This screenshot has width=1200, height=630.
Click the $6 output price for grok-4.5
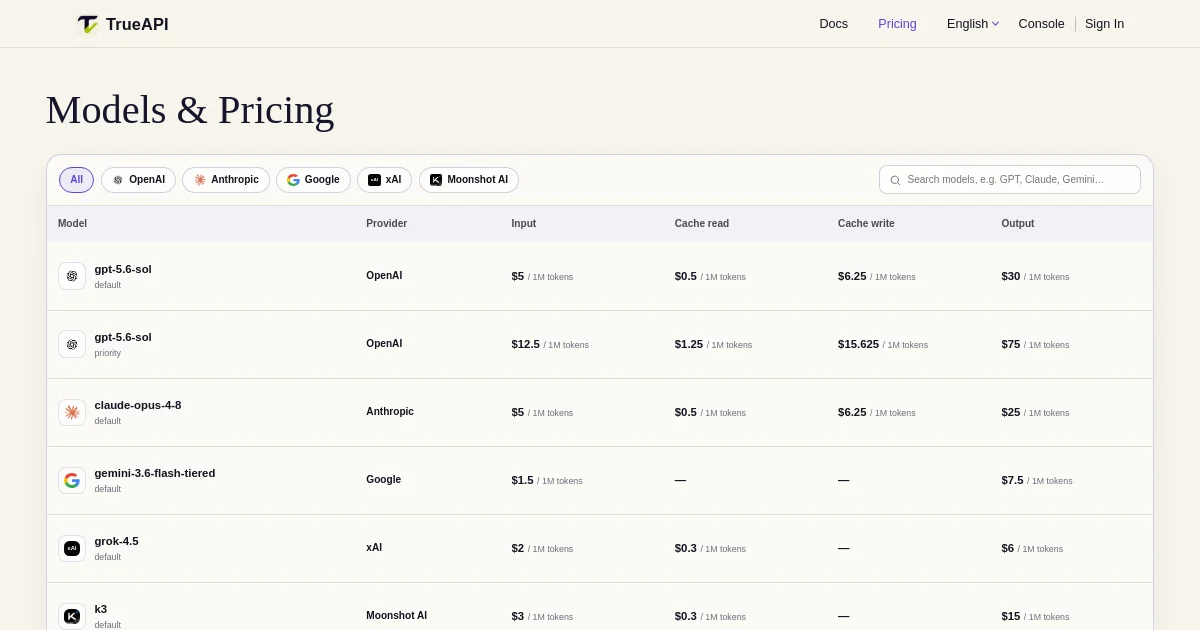(x=1007, y=548)
